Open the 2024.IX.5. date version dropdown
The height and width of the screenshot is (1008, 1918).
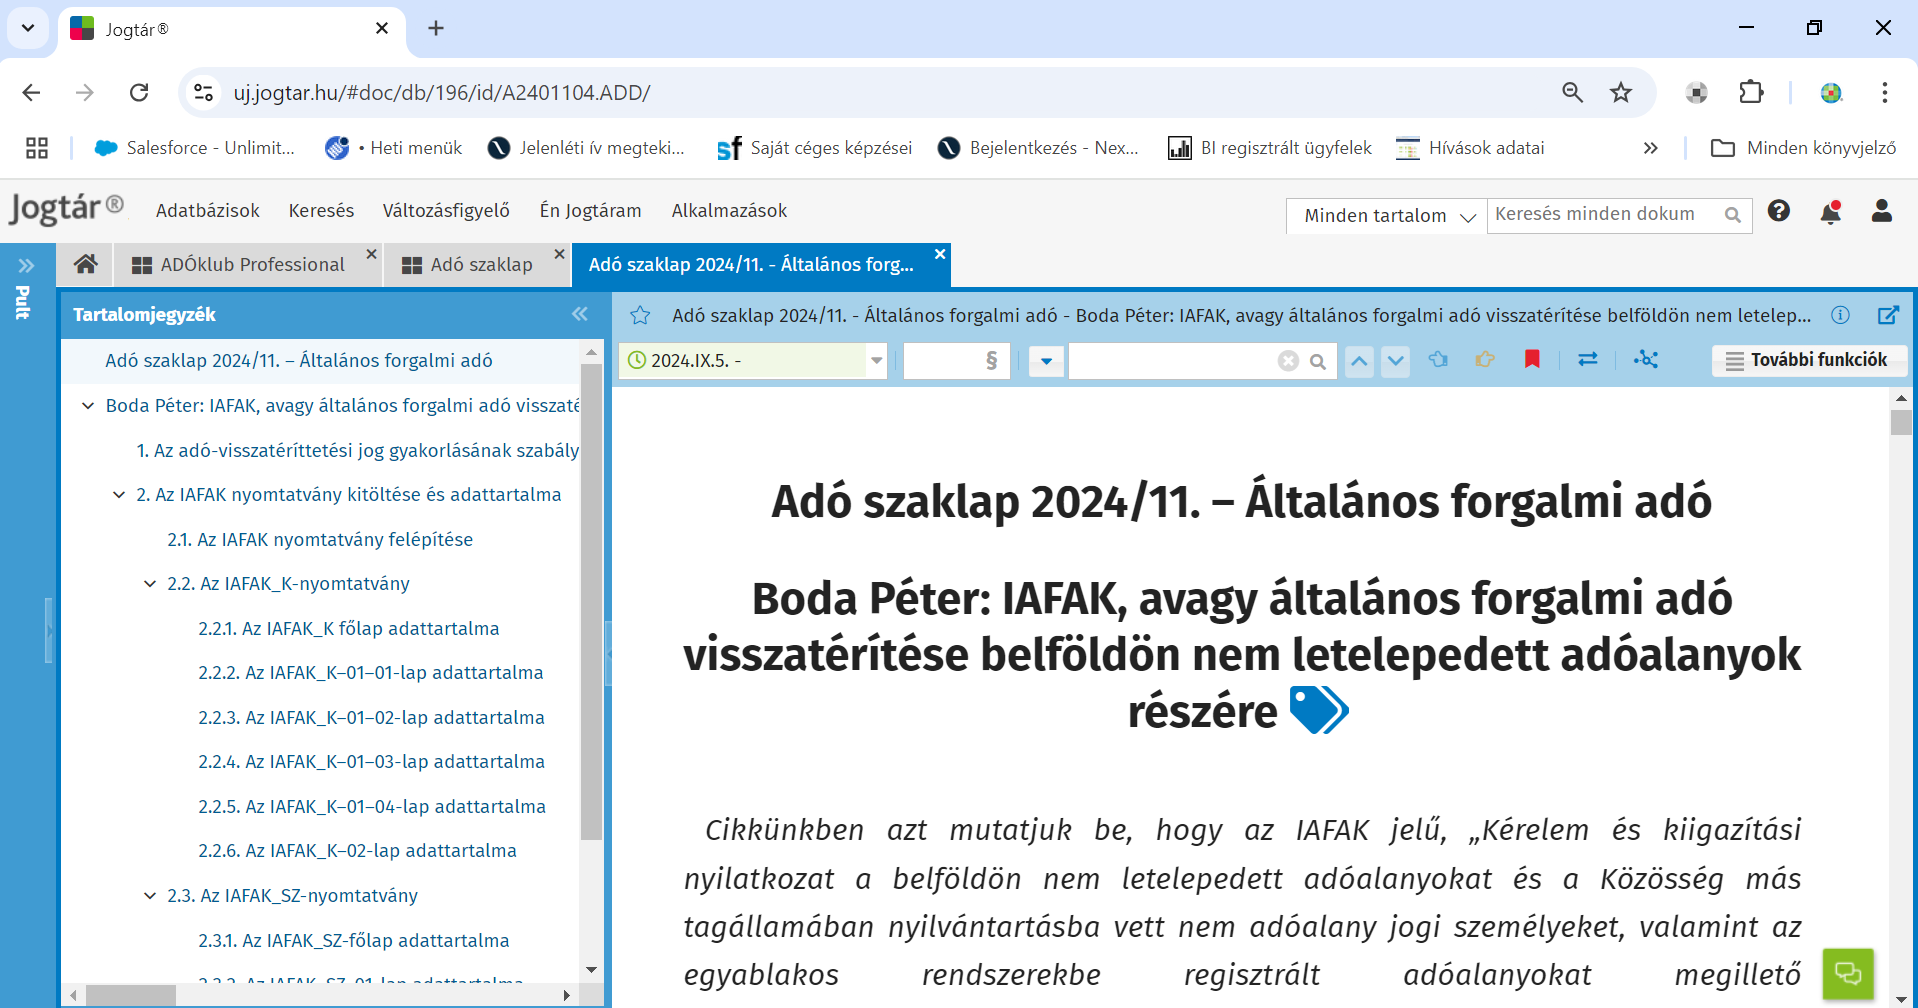click(876, 361)
